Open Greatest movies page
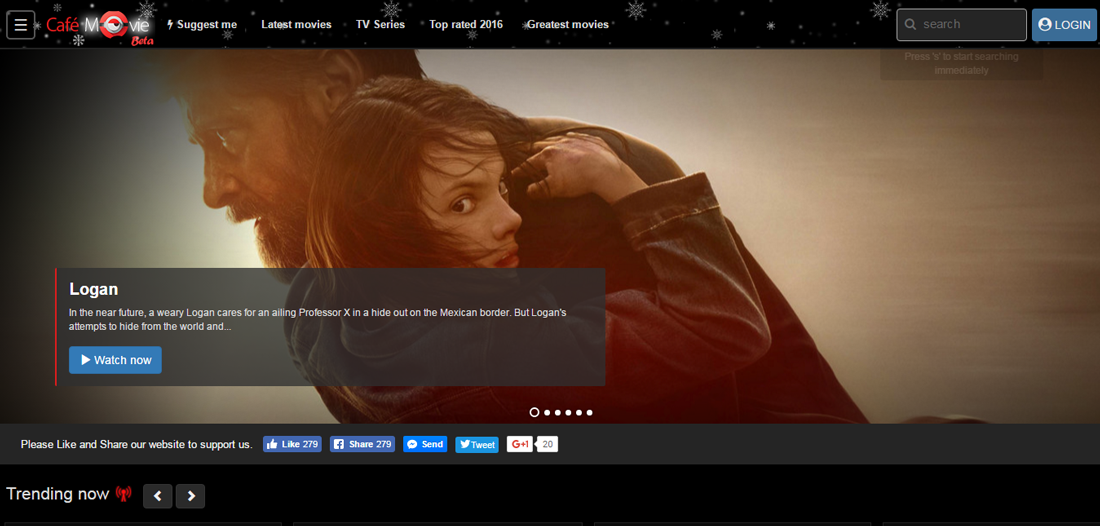The width and height of the screenshot is (1100, 526). [568, 25]
